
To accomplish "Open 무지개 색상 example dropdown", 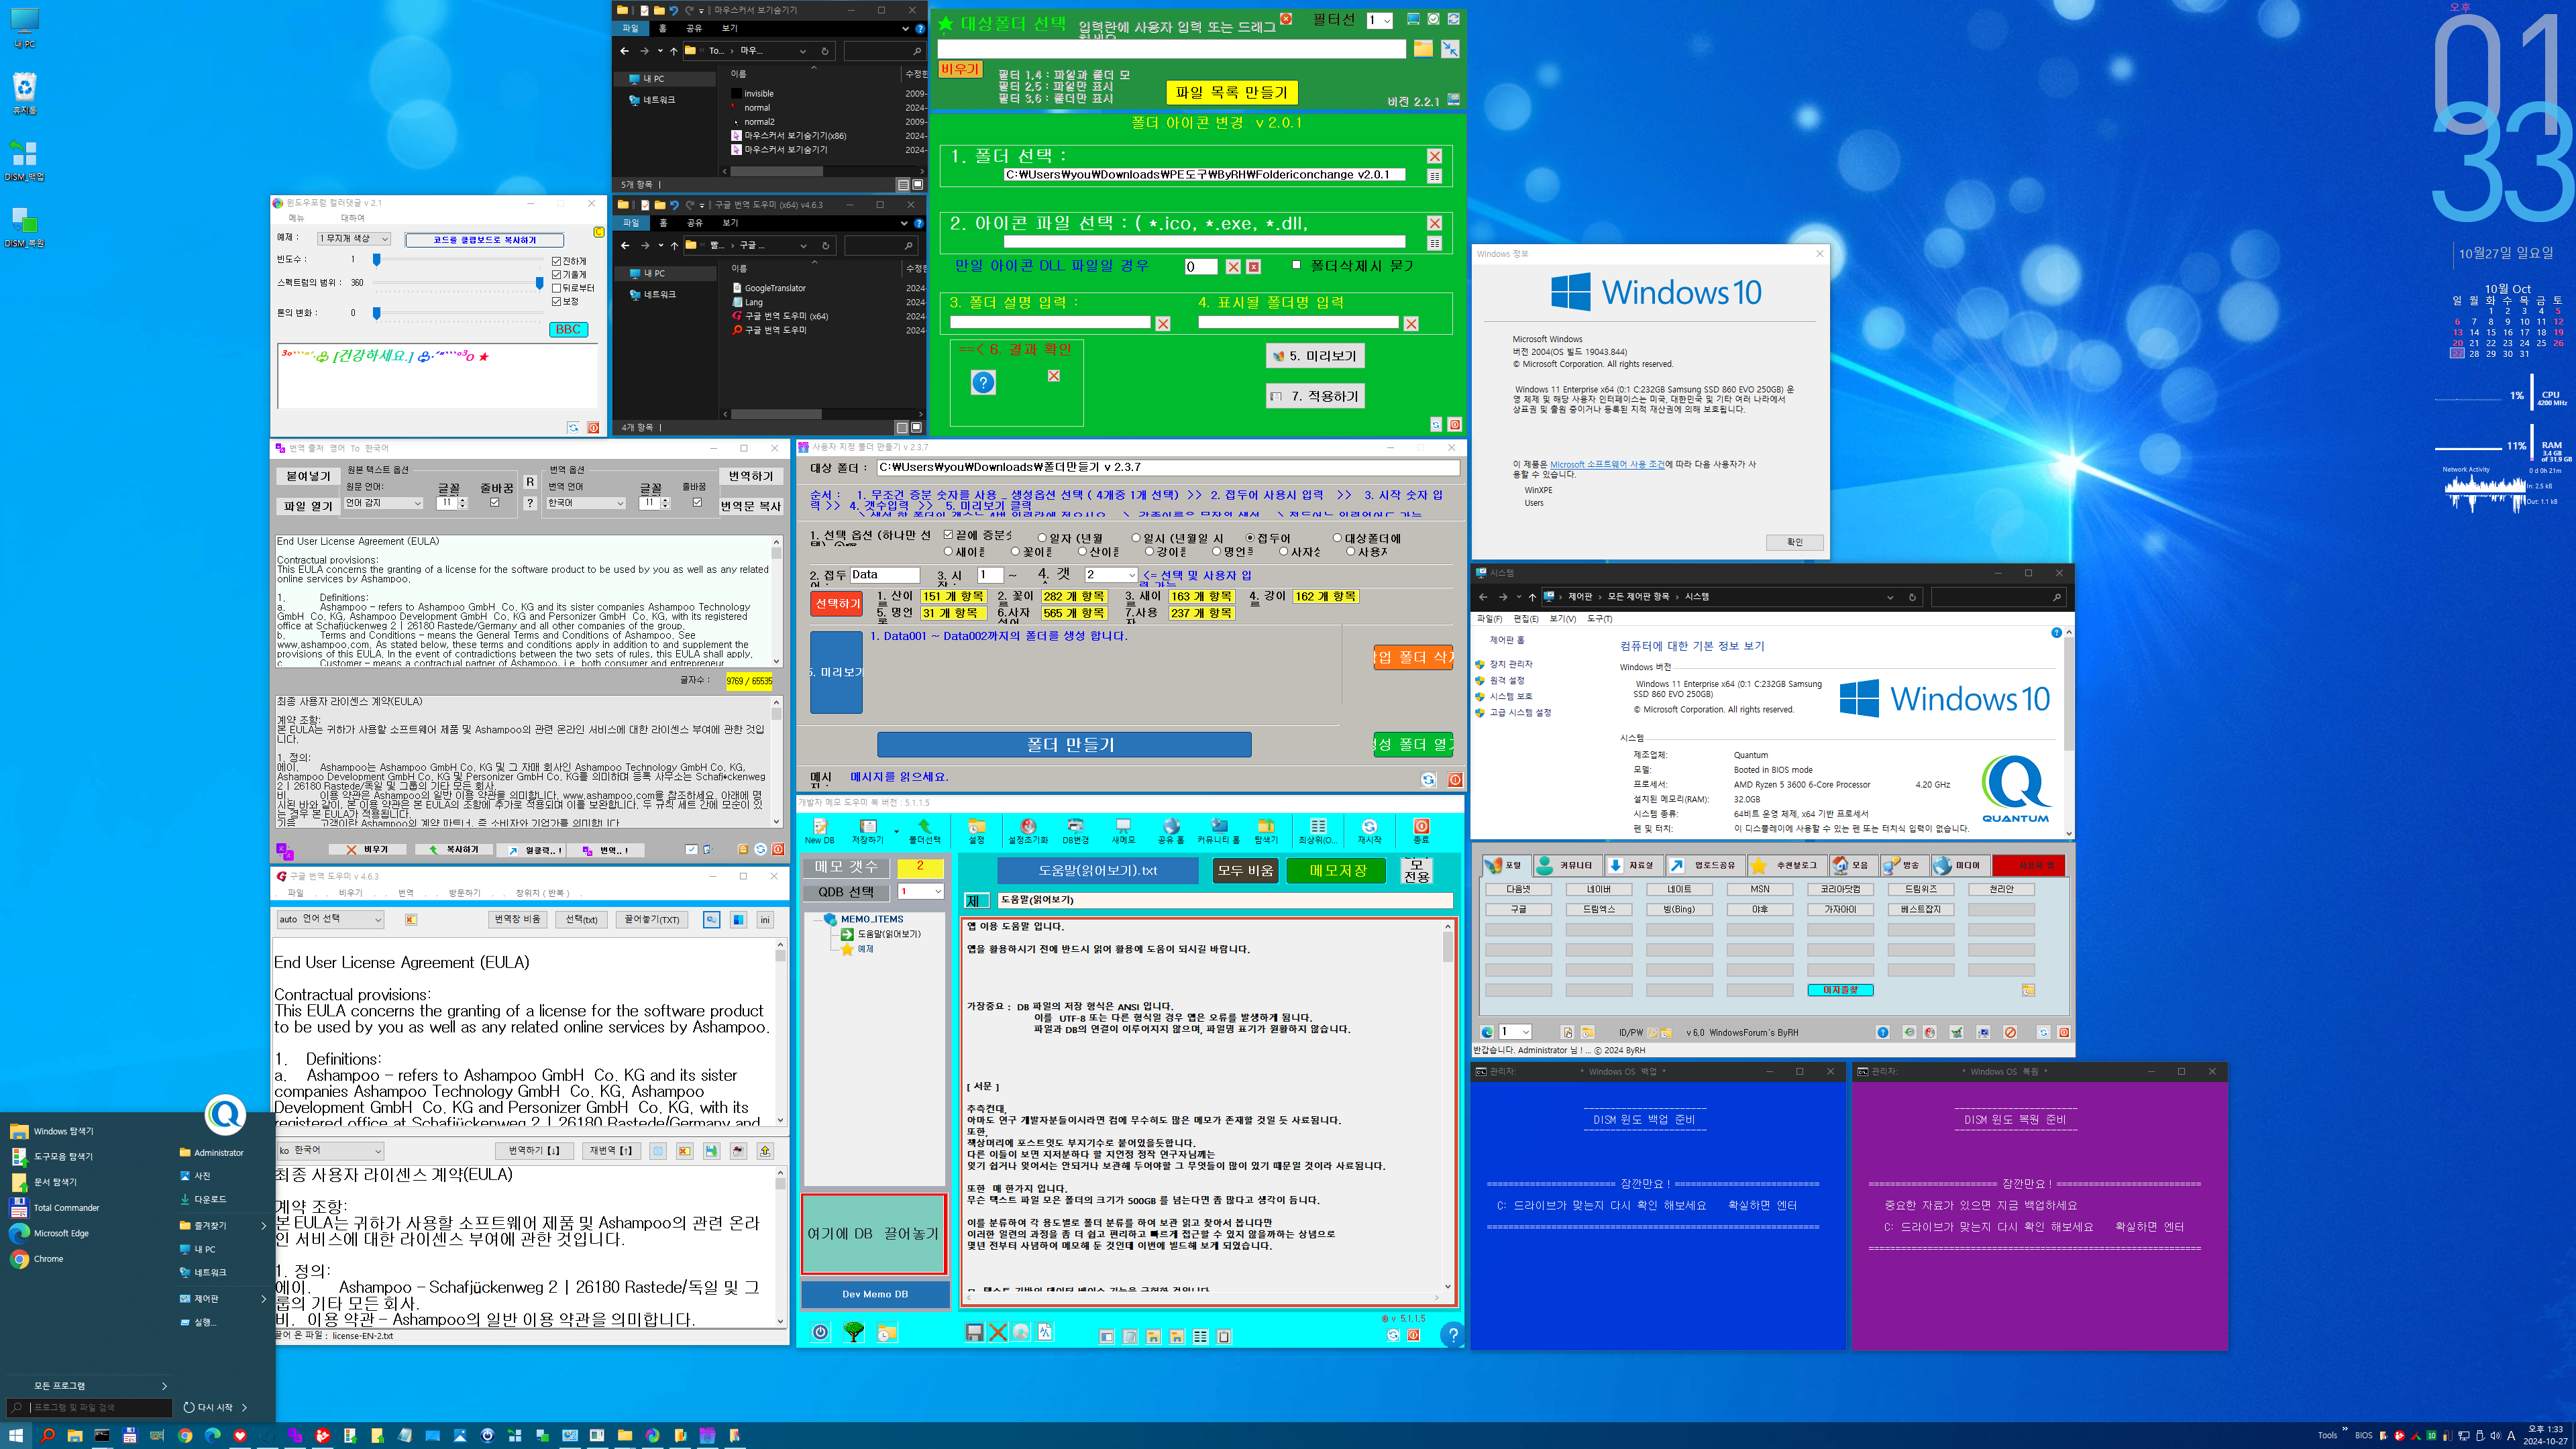I will pyautogui.click(x=354, y=239).
